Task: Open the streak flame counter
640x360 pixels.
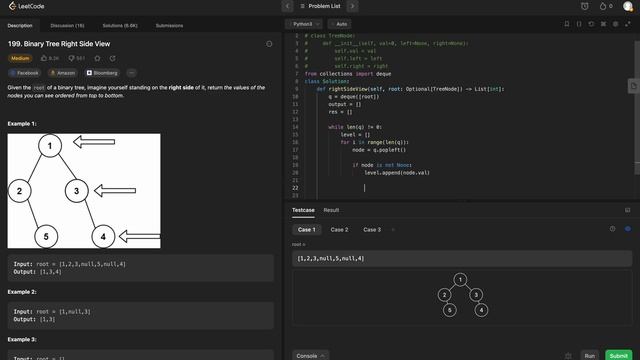Action: coord(606,6)
